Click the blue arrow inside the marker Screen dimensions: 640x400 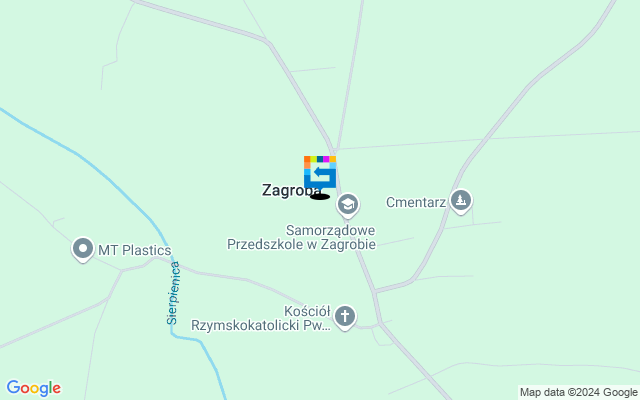324,174
